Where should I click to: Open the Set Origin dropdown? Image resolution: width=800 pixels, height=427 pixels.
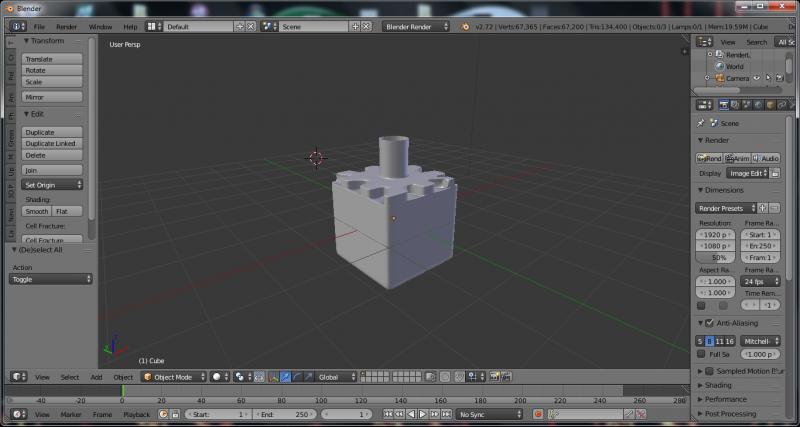[52, 185]
